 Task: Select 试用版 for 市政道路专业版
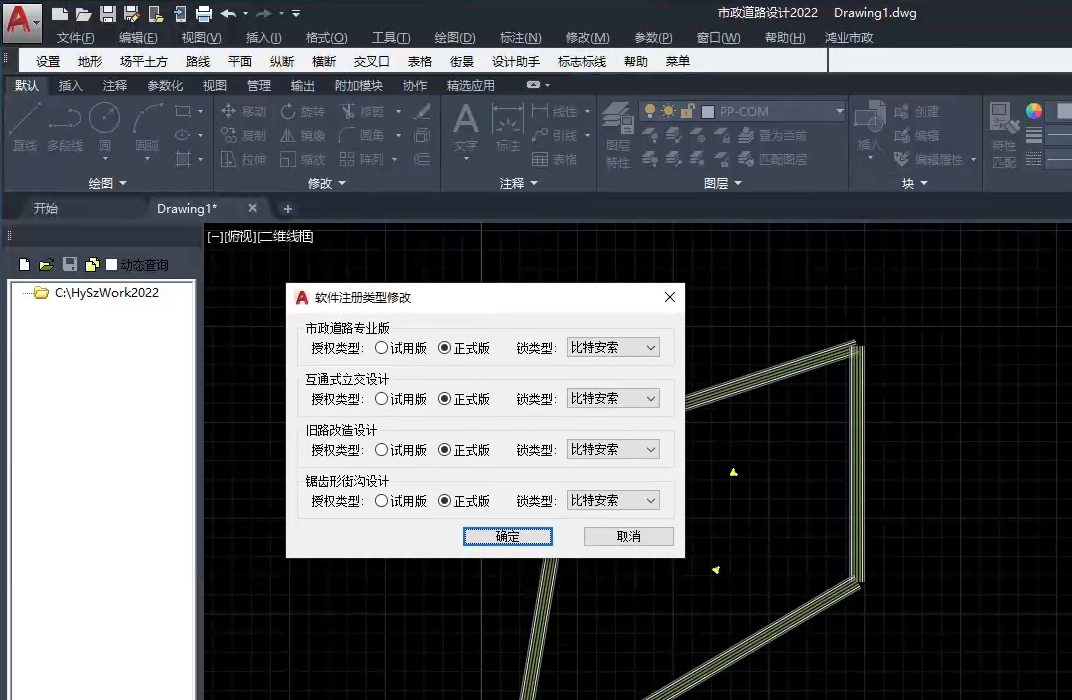[381, 347]
